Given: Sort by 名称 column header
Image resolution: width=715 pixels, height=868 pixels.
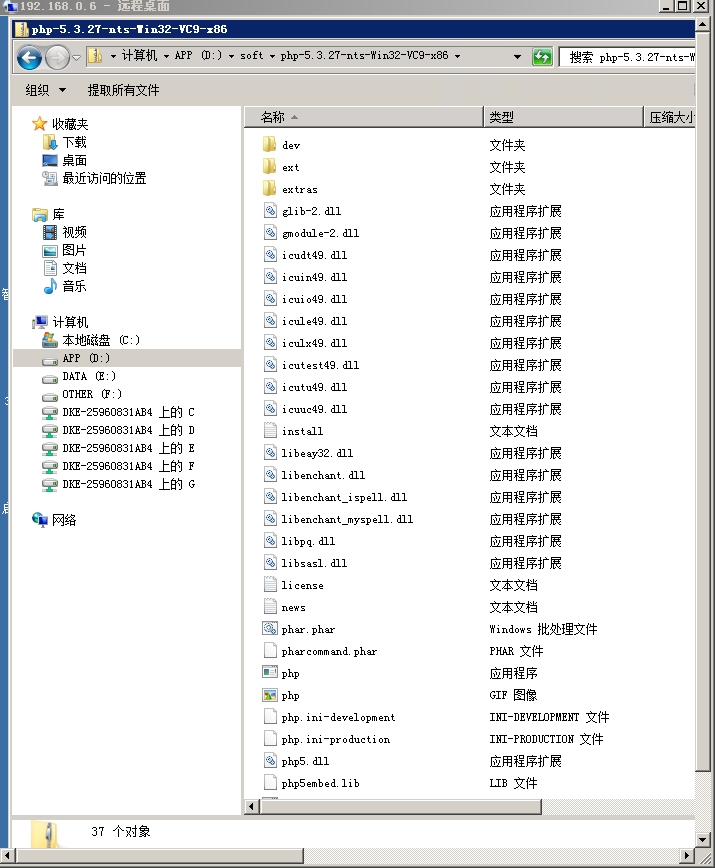Looking at the screenshot, I should [x=364, y=117].
